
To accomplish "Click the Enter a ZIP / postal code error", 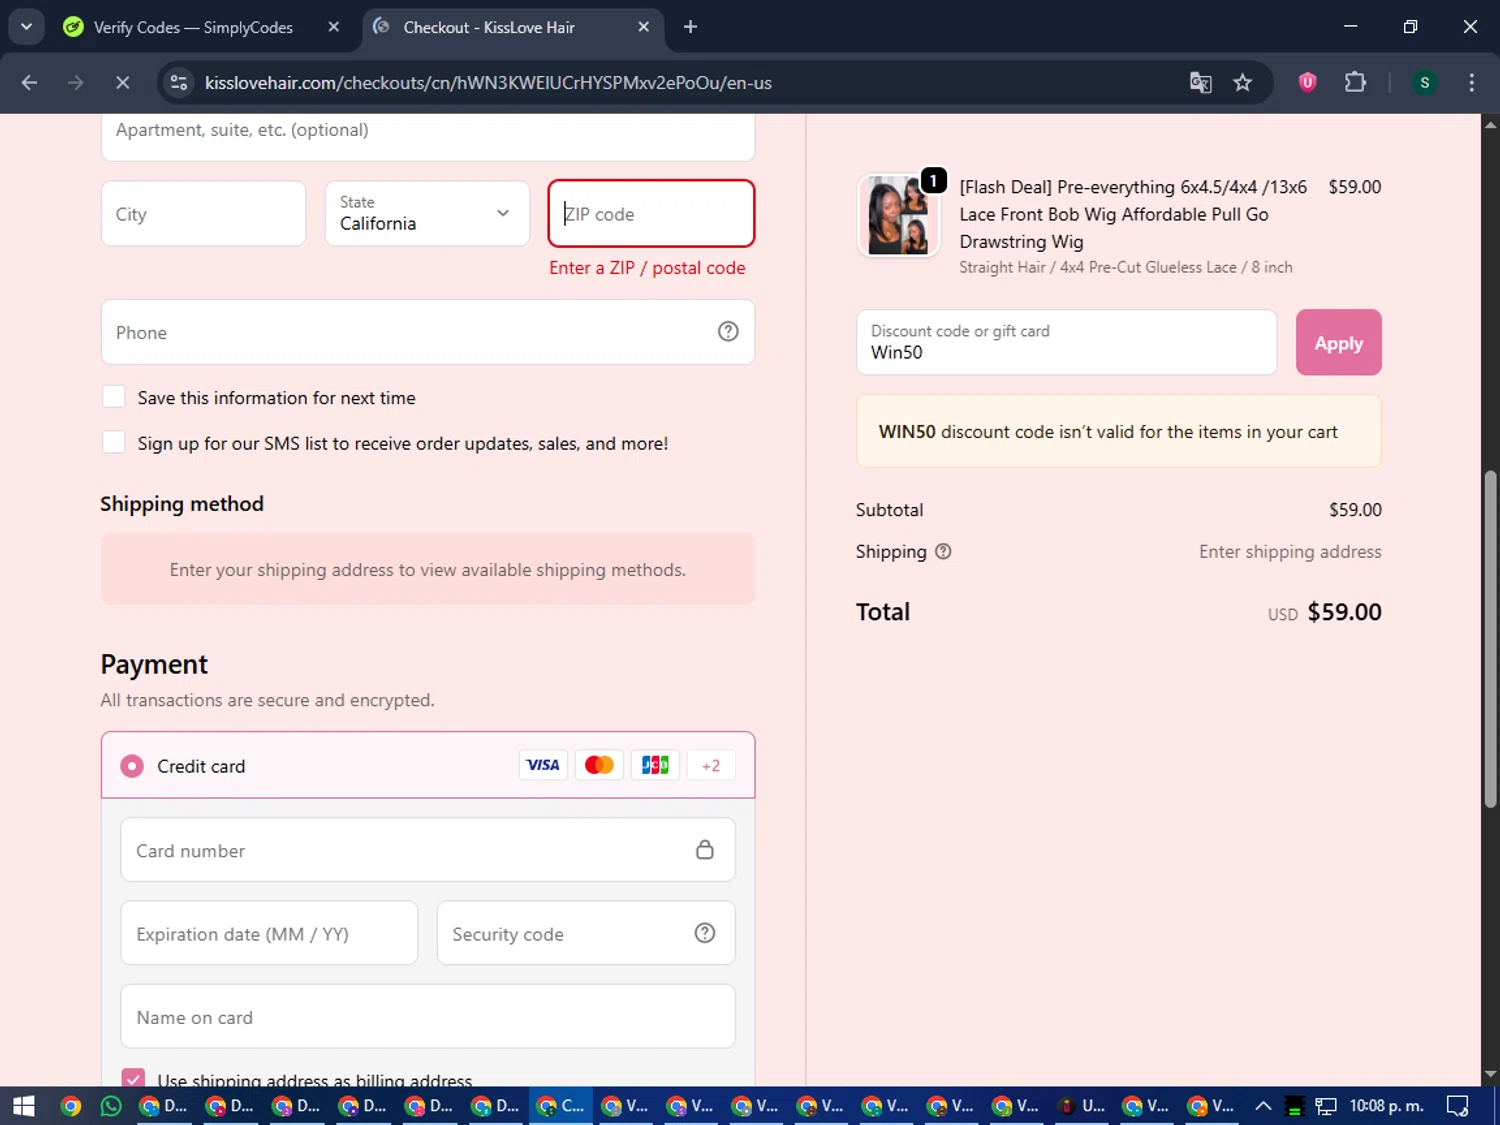I will pos(647,268).
